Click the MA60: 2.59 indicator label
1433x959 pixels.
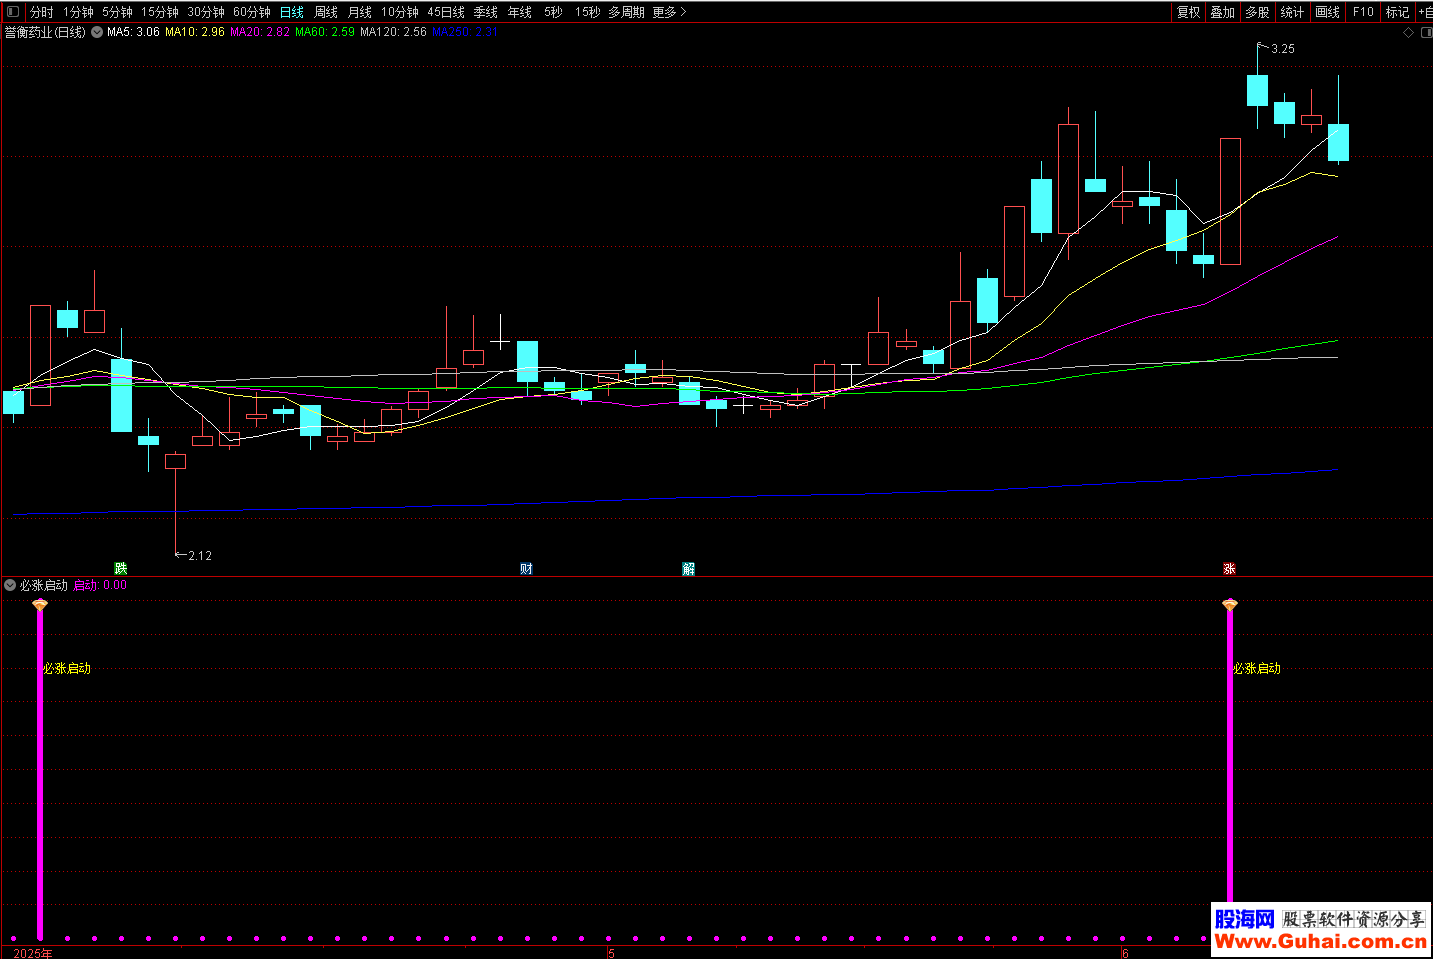point(325,32)
